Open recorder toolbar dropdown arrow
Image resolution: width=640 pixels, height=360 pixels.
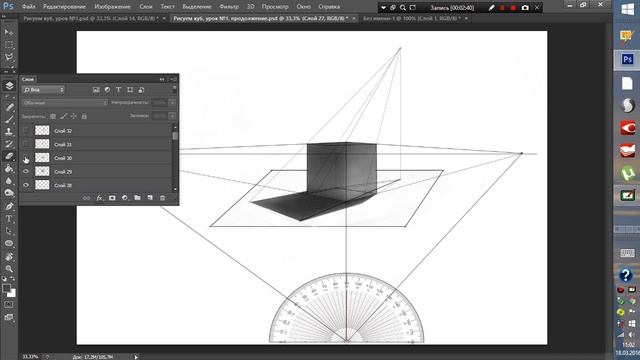[383, 8]
